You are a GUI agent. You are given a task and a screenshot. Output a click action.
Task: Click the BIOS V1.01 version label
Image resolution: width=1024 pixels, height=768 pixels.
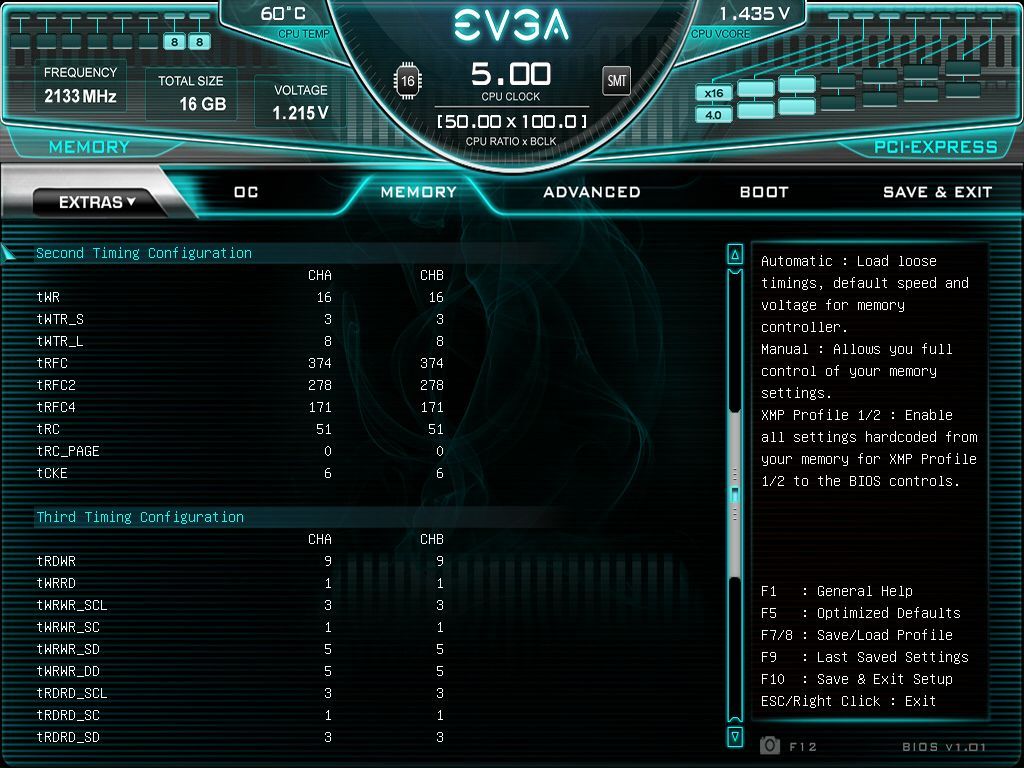pos(944,746)
